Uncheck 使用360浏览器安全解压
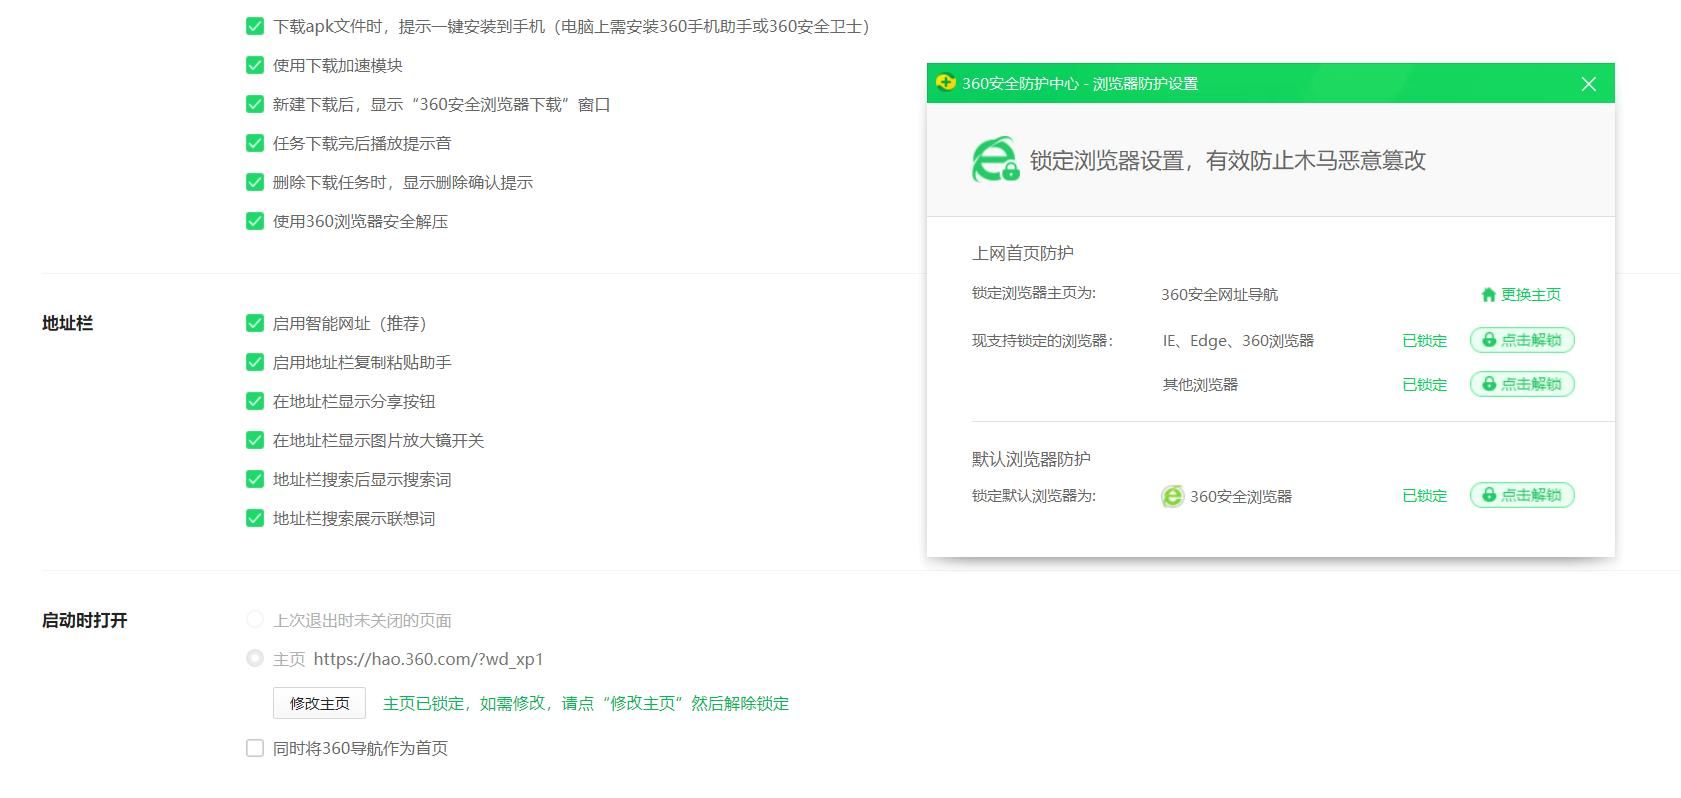The image size is (1681, 798). pyautogui.click(x=255, y=221)
